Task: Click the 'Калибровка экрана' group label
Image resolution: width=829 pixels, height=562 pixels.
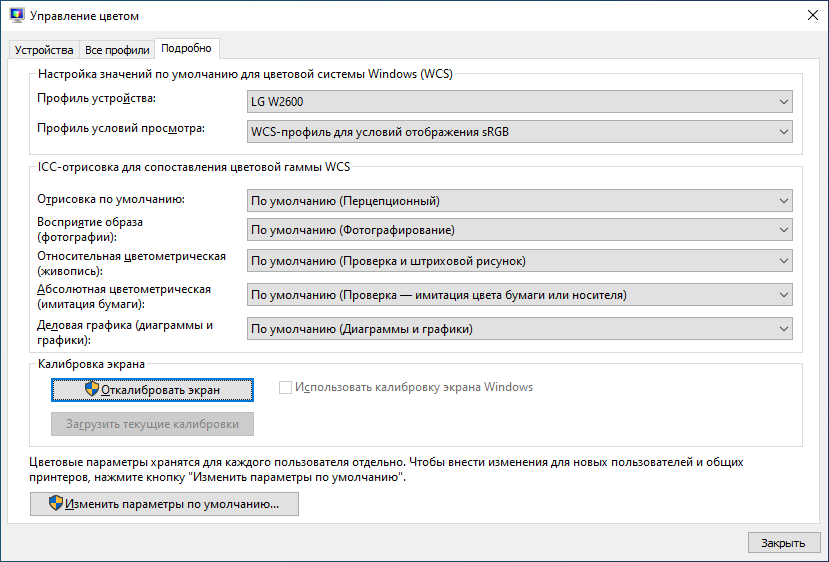Action: tap(91, 364)
